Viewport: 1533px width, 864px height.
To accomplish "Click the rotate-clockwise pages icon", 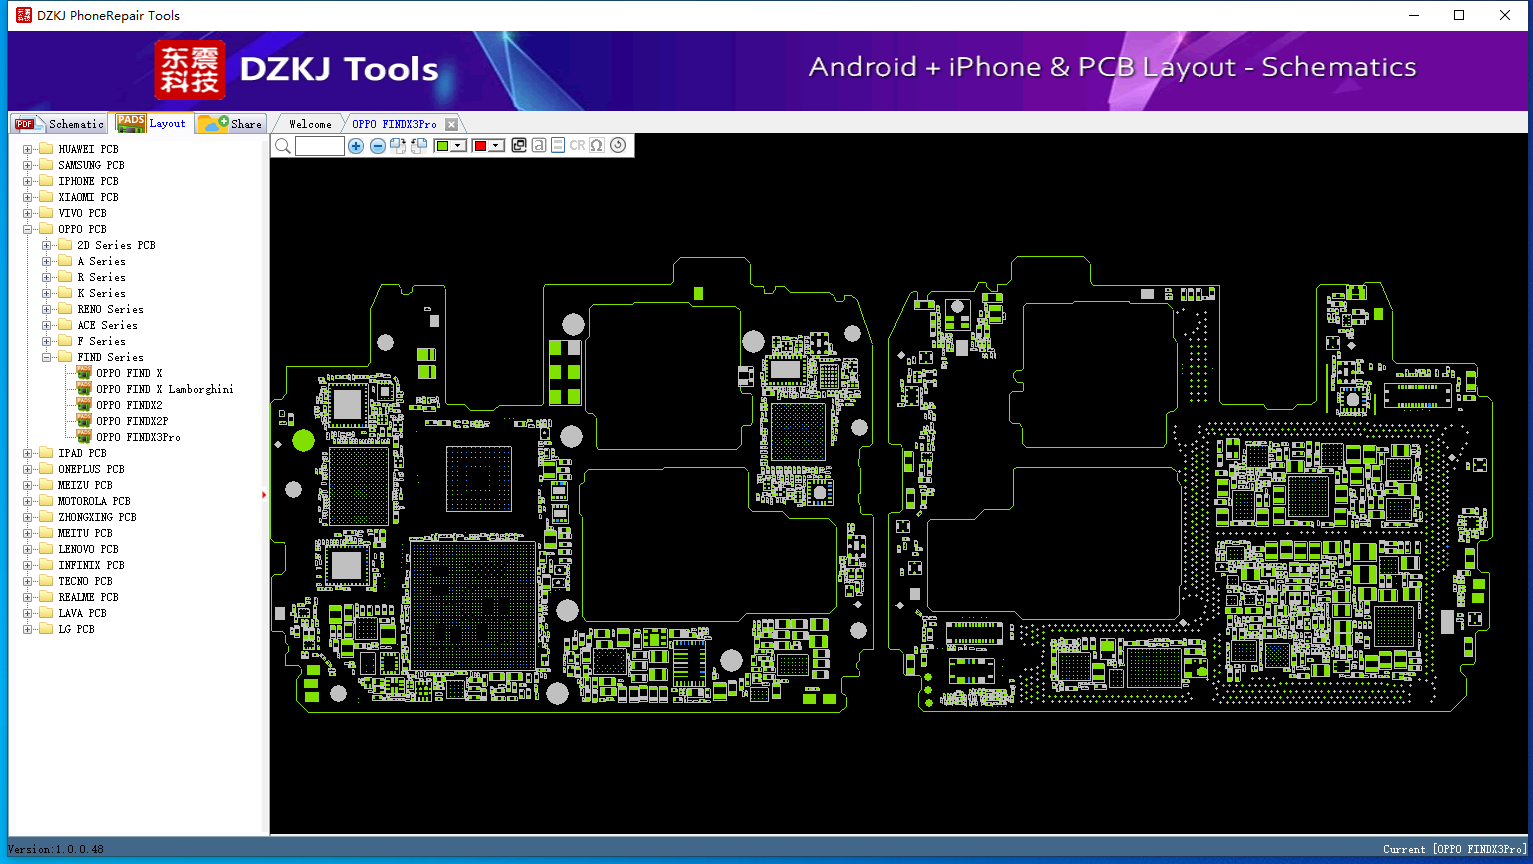I will point(398,146).
